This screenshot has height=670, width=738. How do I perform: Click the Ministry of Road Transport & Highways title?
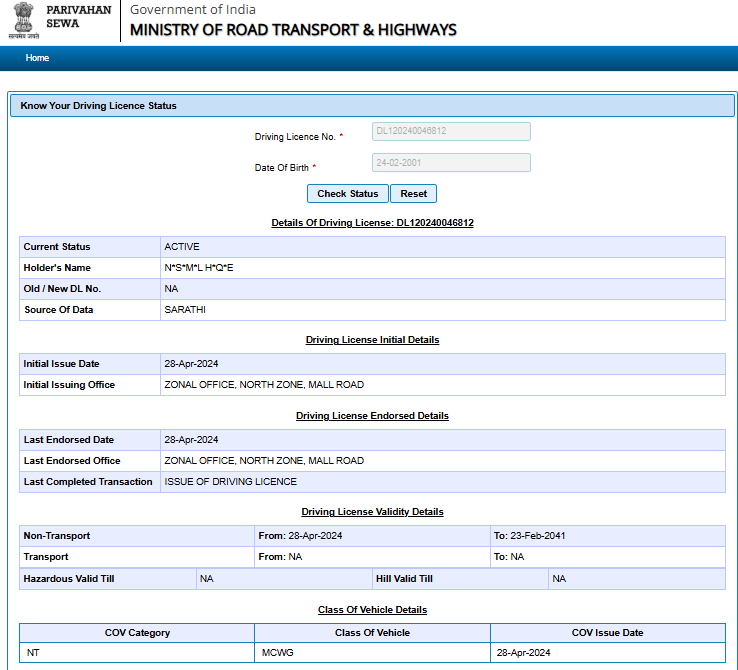(293, 30)
